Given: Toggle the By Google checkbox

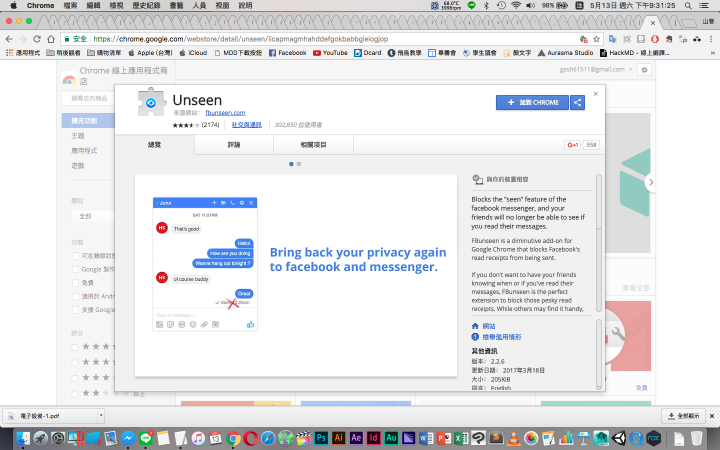Looking at the screenshot, I should [75, 269].
